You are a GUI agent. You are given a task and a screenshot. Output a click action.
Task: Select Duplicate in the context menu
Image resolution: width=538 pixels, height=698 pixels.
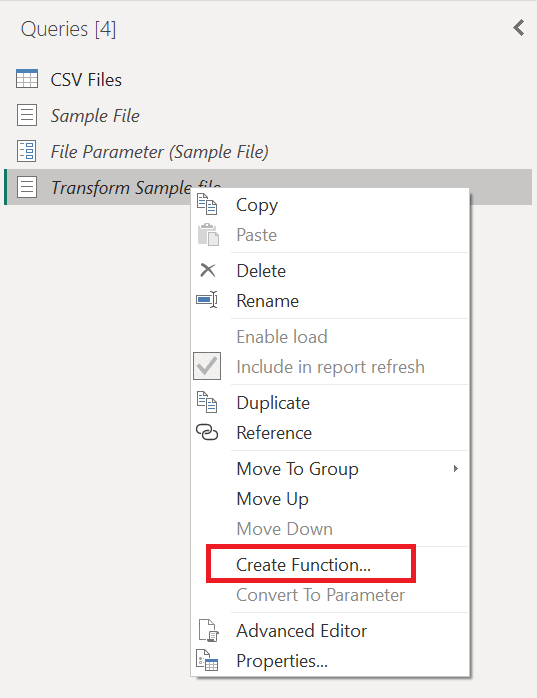tap(273, 402)
